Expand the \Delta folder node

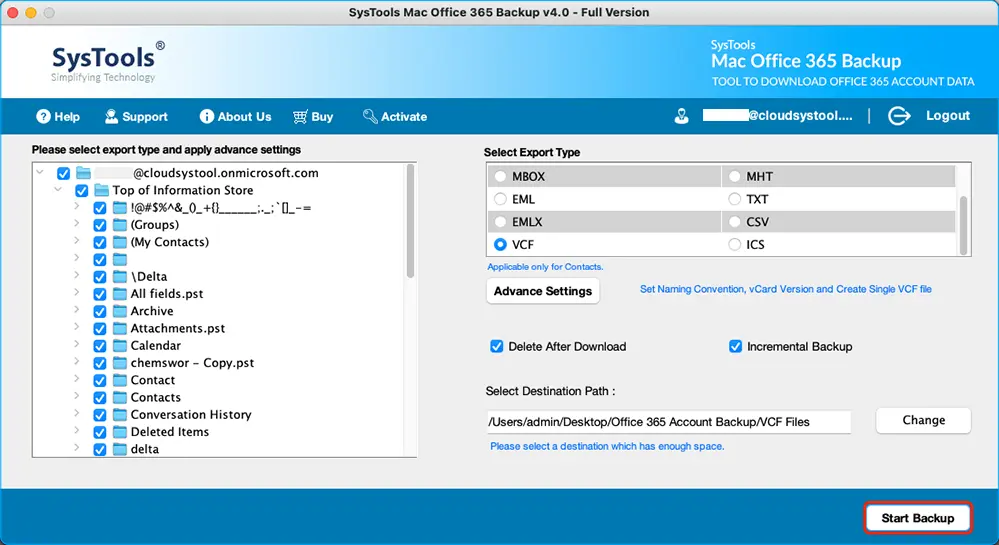pyautogui.click(x=76, y=275)
